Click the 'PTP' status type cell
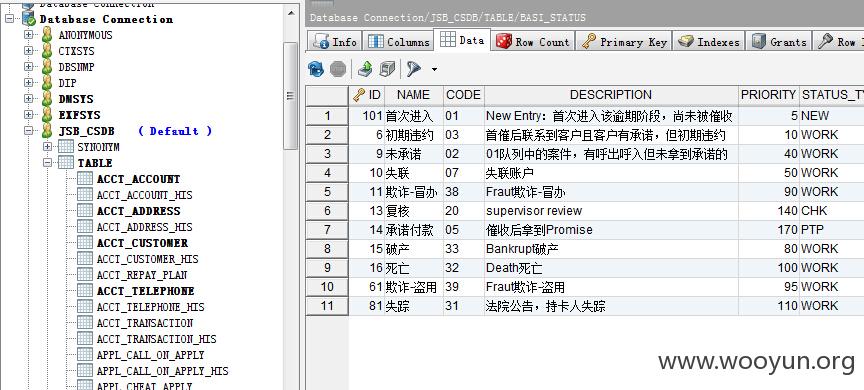Image resolution: width=864 pixels, height=390 pixels. [x=832, y=230]
